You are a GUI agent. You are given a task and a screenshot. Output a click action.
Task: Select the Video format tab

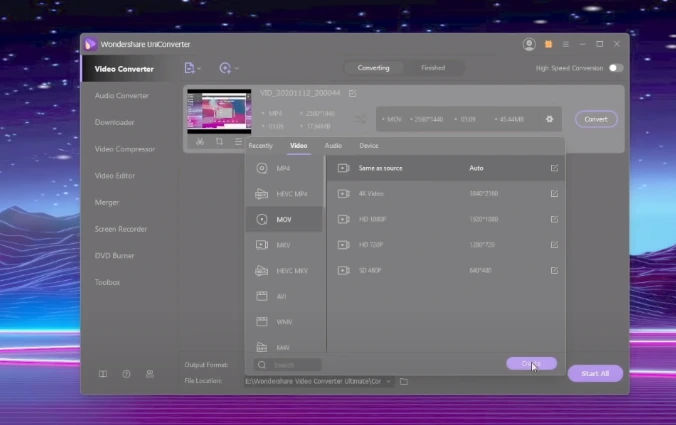(298, 146)
